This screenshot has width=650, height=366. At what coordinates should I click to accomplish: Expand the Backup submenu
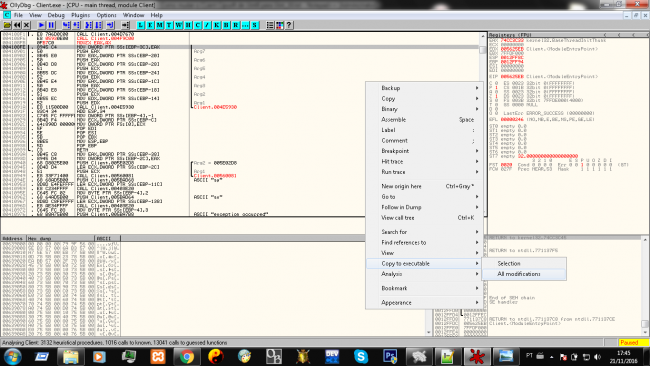pos(424,88)
